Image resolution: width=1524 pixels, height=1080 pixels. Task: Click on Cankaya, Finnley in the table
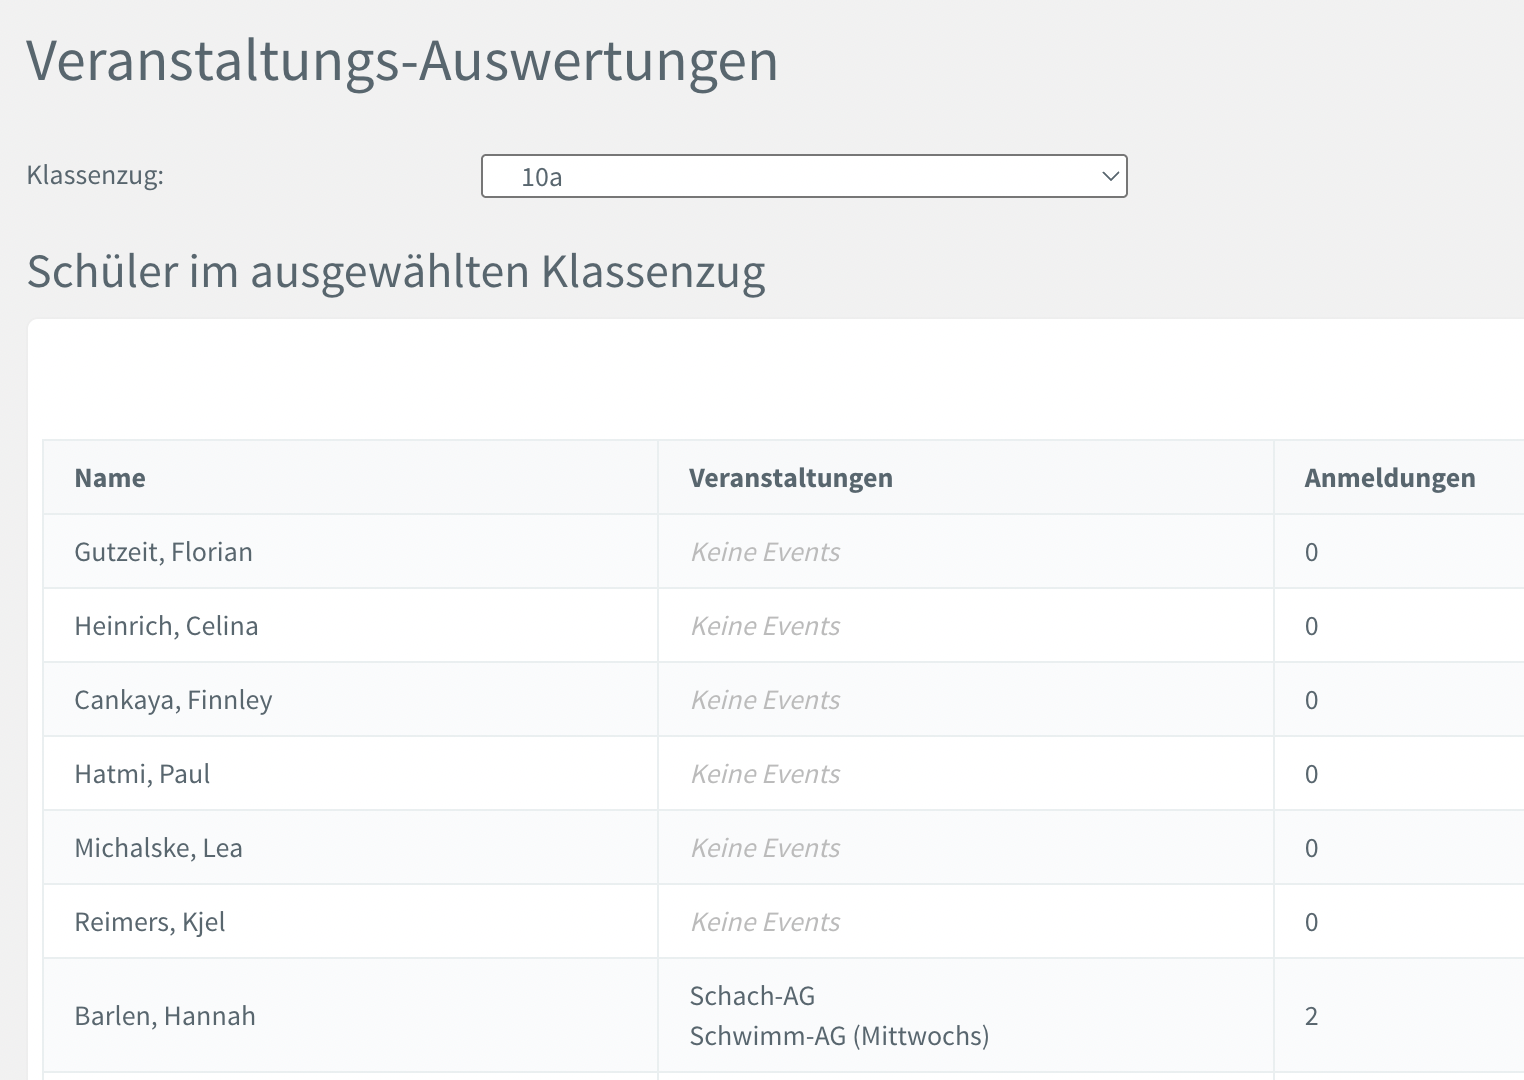point(173,700)
